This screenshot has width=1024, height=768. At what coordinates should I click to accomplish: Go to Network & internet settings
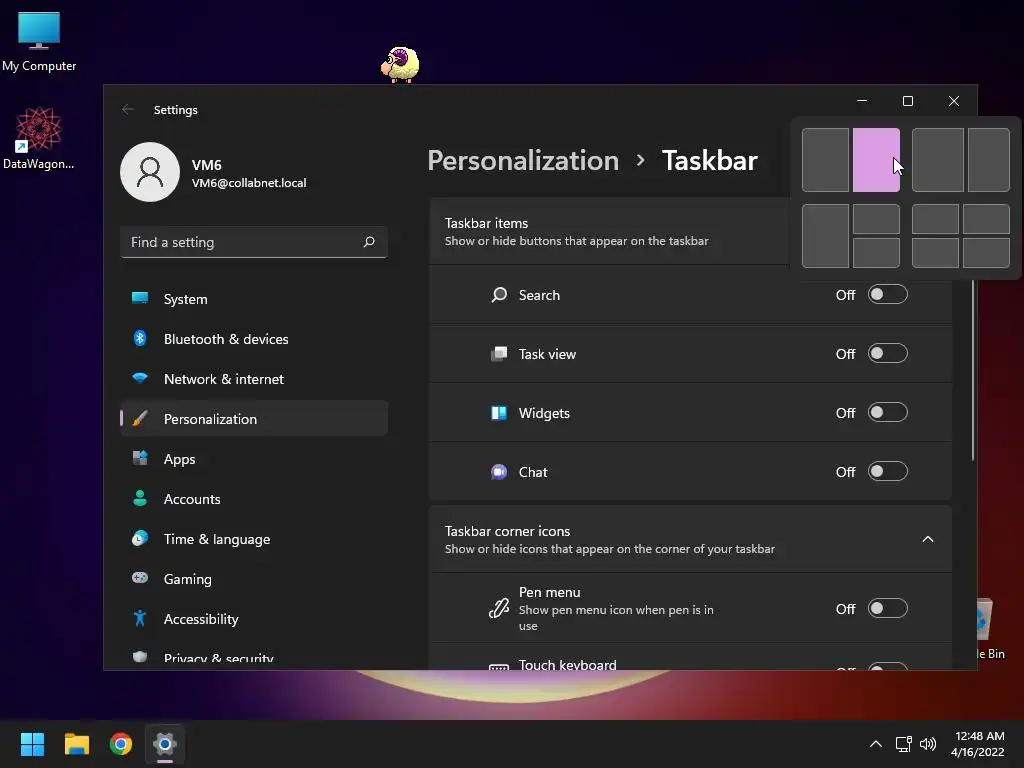(x=254, y=379)
